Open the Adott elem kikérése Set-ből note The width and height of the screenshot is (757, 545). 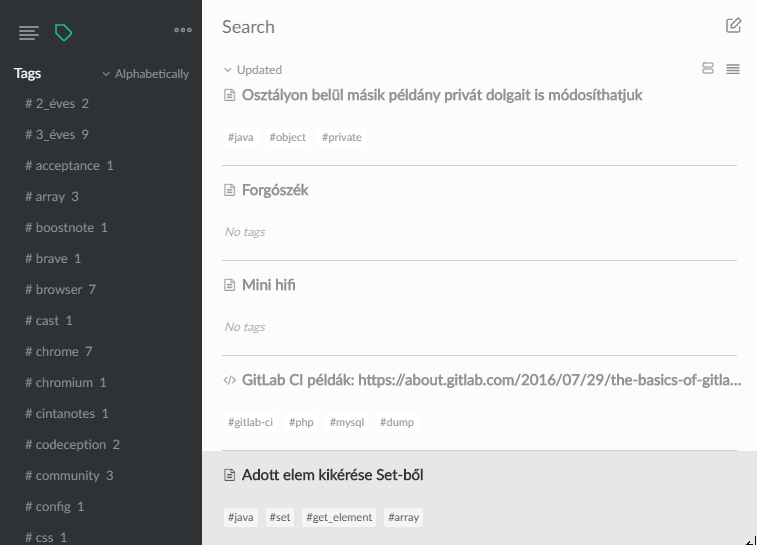coord(332,475)
